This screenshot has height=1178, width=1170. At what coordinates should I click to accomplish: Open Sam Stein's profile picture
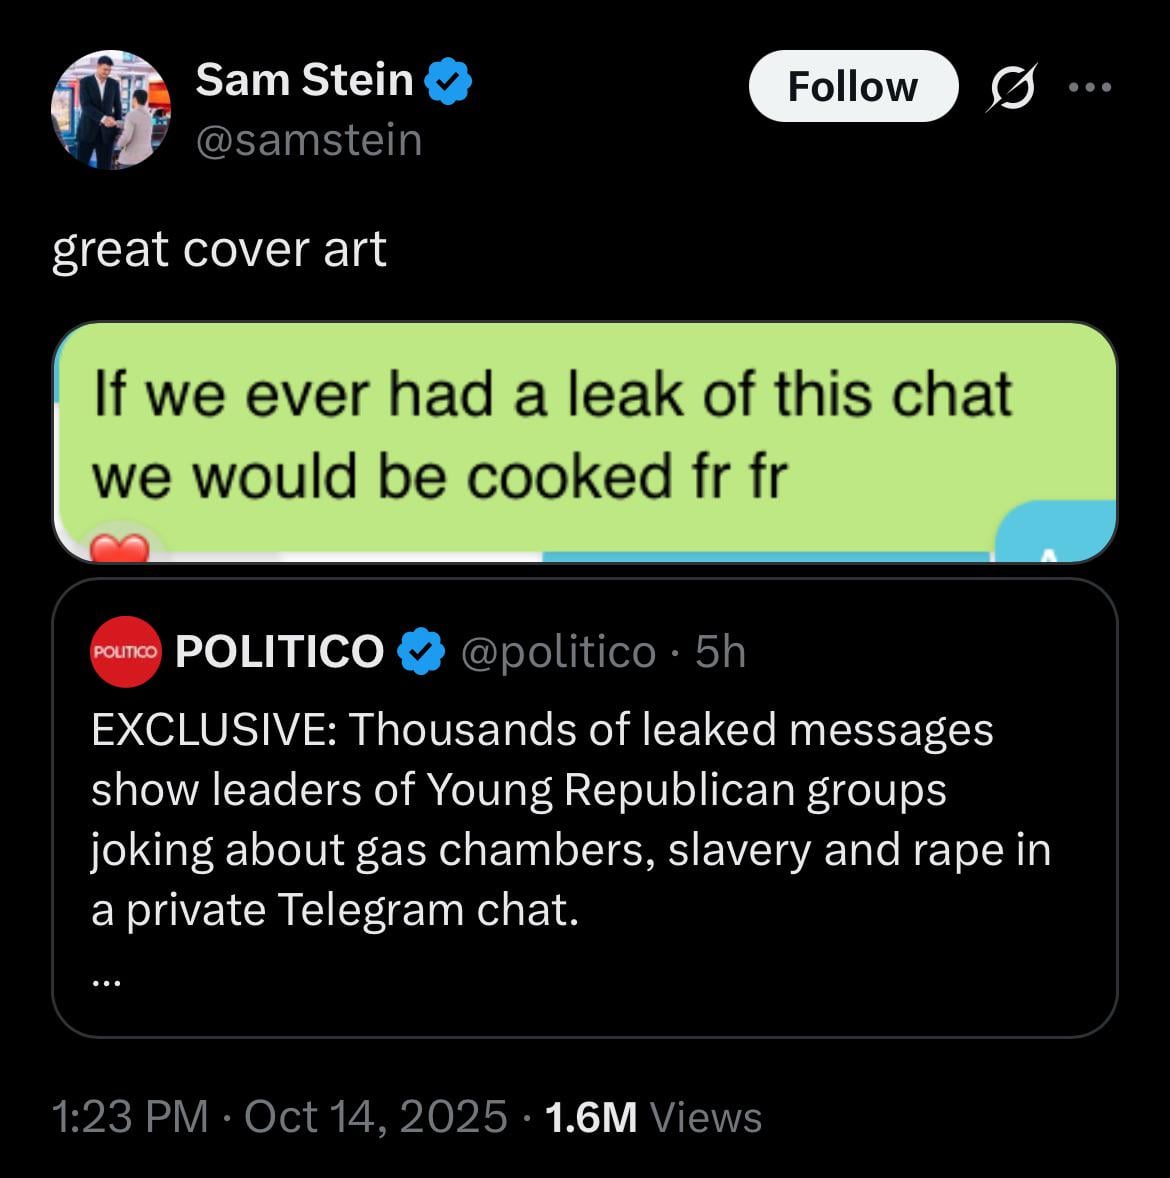click(110, 110)
